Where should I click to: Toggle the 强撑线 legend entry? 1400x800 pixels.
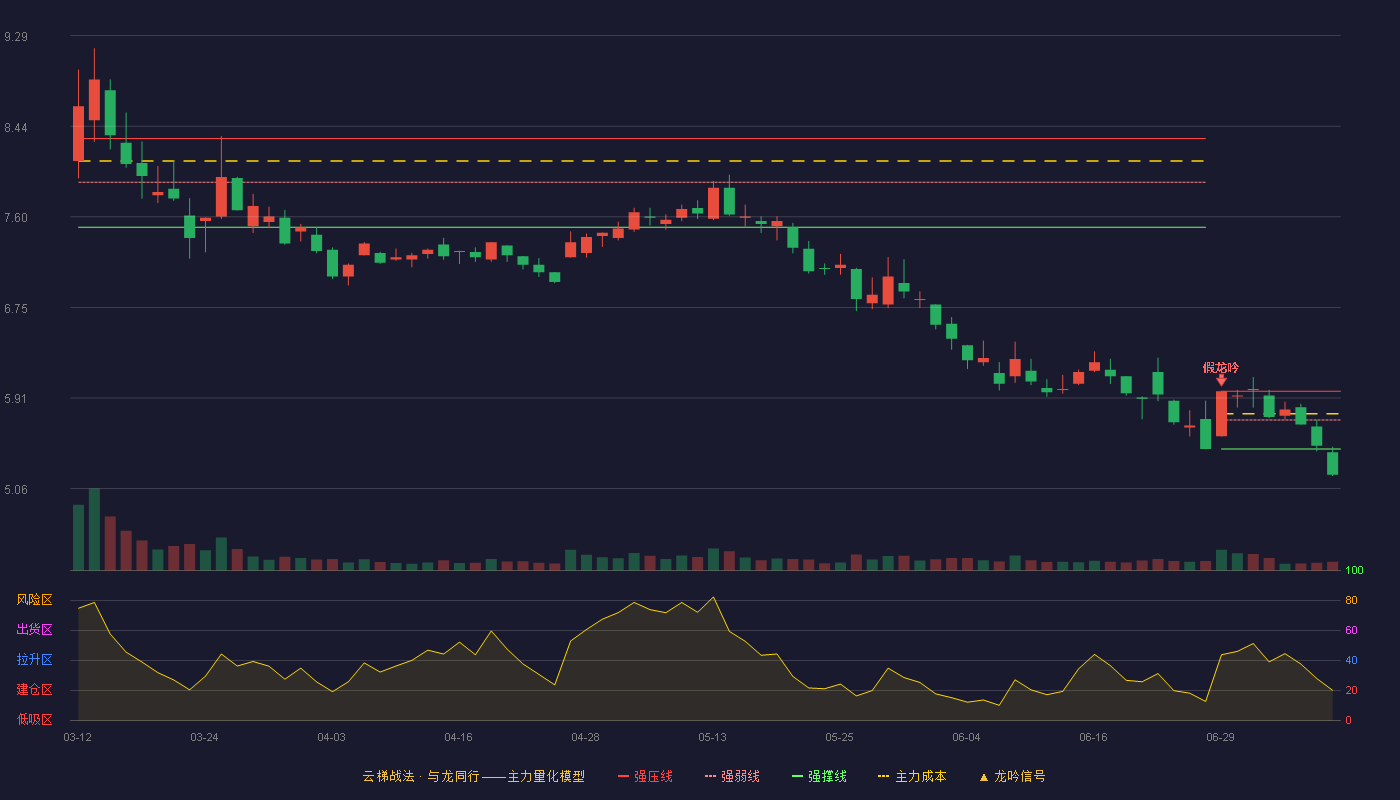[819, 776]
